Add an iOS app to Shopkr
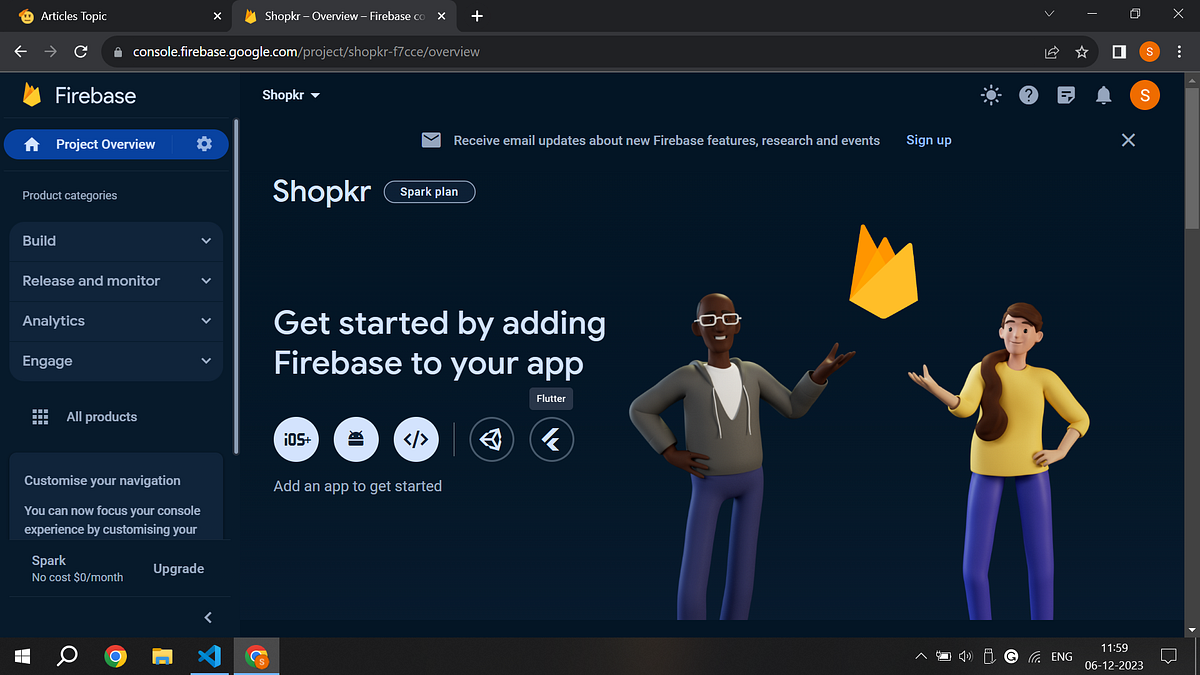This screenshot has height=675, width=1200. coord(296,439)
